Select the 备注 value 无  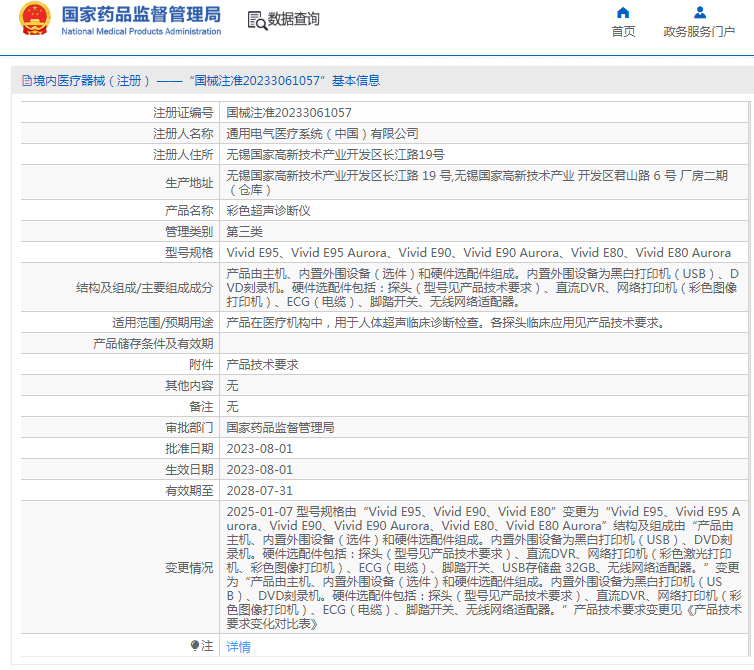click(232, 407)
